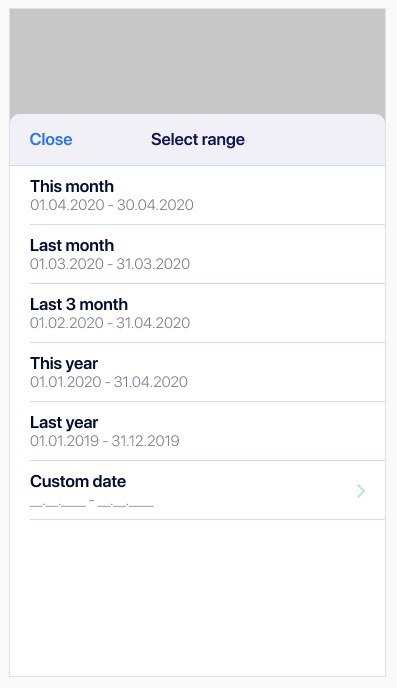Select the Last month option
The height and width of the screenshot is (688, 397).
click(197, 254)
